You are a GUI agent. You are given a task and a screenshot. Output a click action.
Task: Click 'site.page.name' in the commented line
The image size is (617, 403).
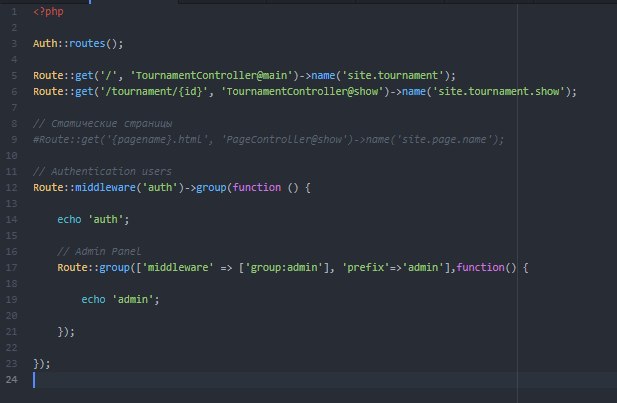pyautogui.click(x=444, y=139)
